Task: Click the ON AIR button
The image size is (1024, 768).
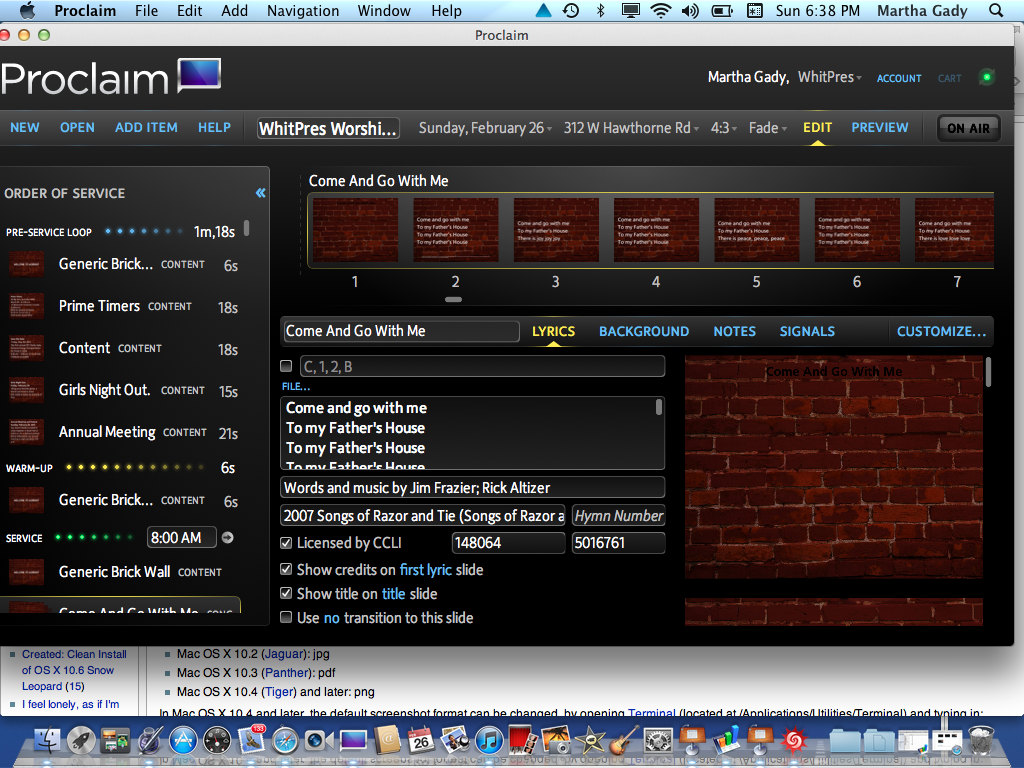Action: pos(968,128)
